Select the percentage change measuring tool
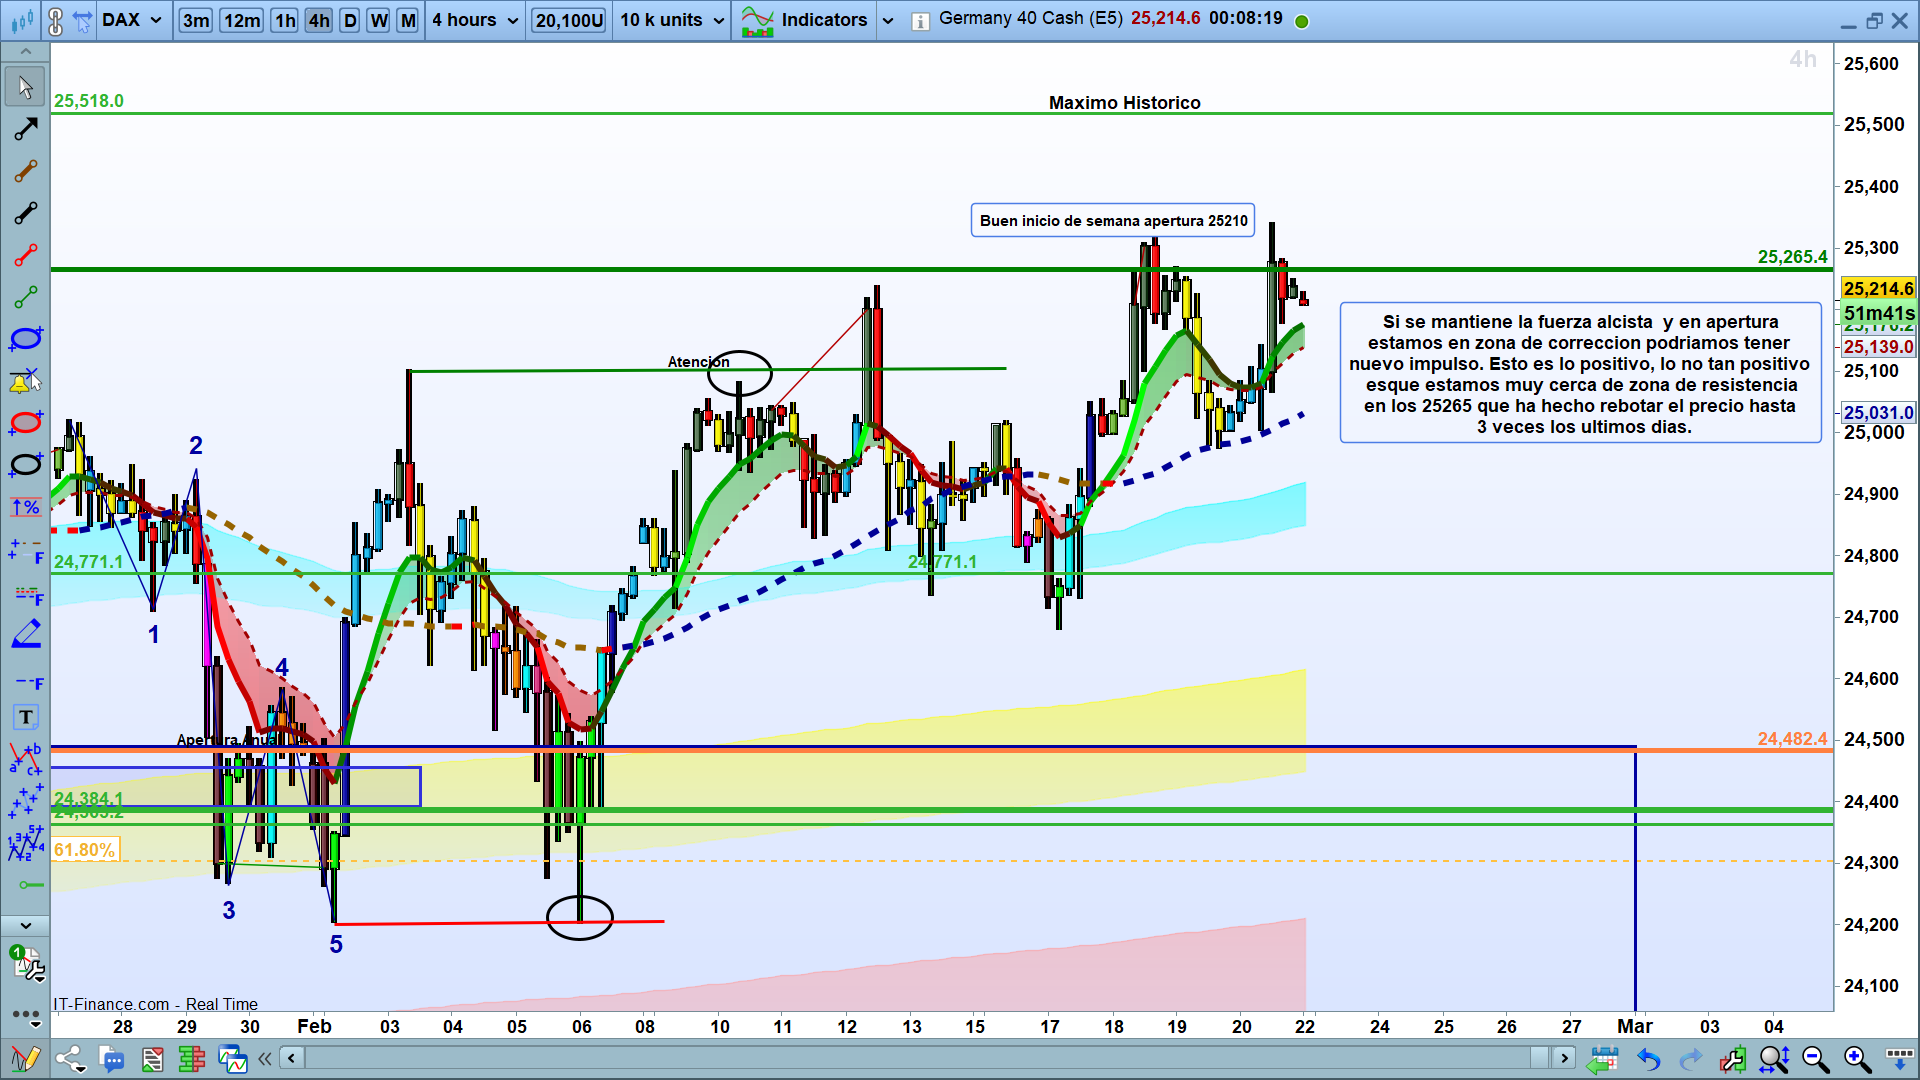1920x1080 pixels. 25,507
